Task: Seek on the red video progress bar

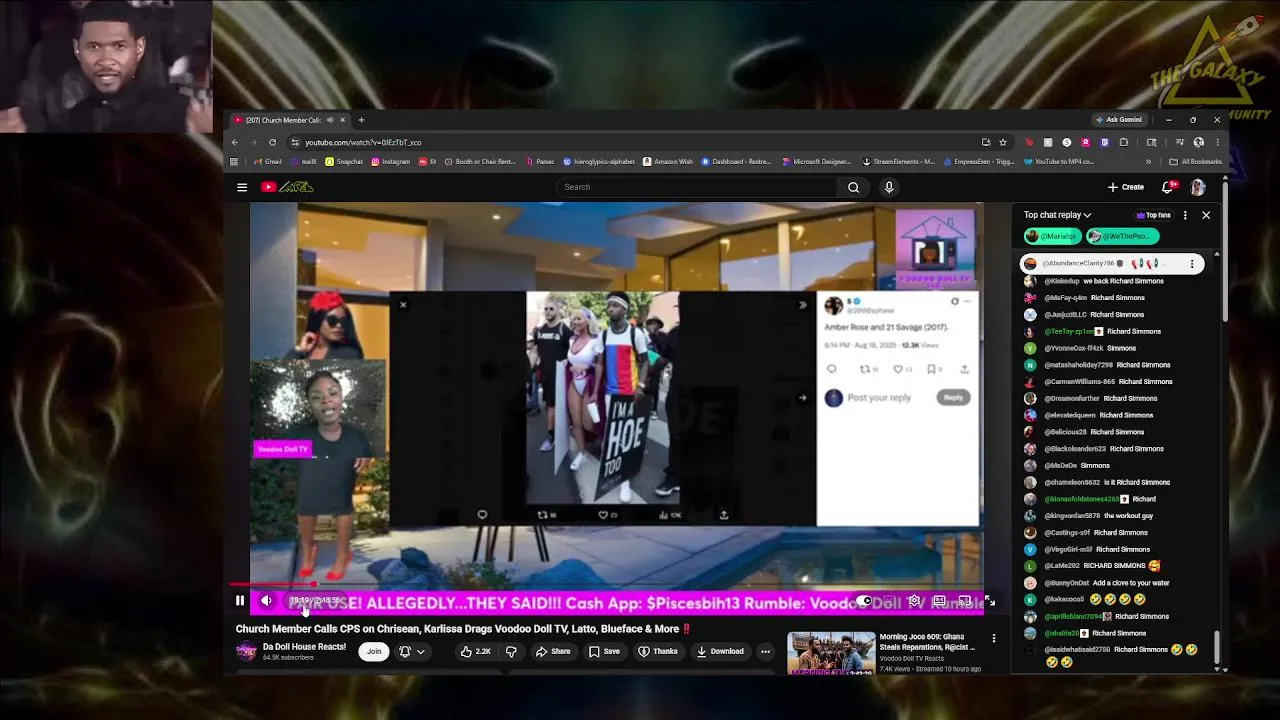Action: 608,584
